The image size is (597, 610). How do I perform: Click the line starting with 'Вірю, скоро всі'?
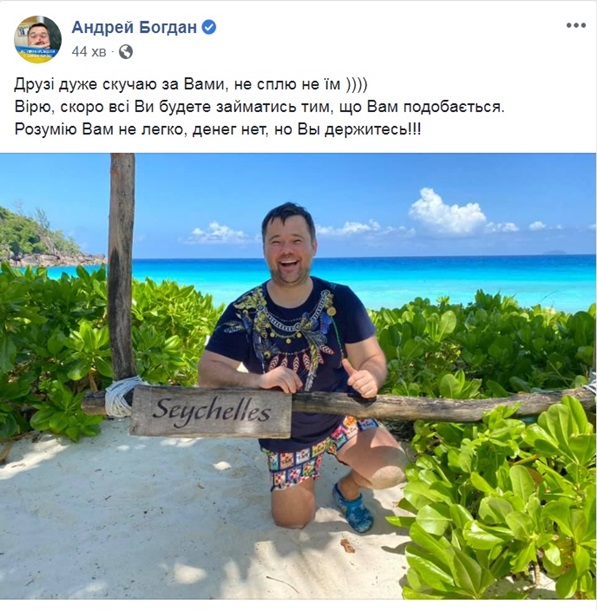(x=259, y=107)
